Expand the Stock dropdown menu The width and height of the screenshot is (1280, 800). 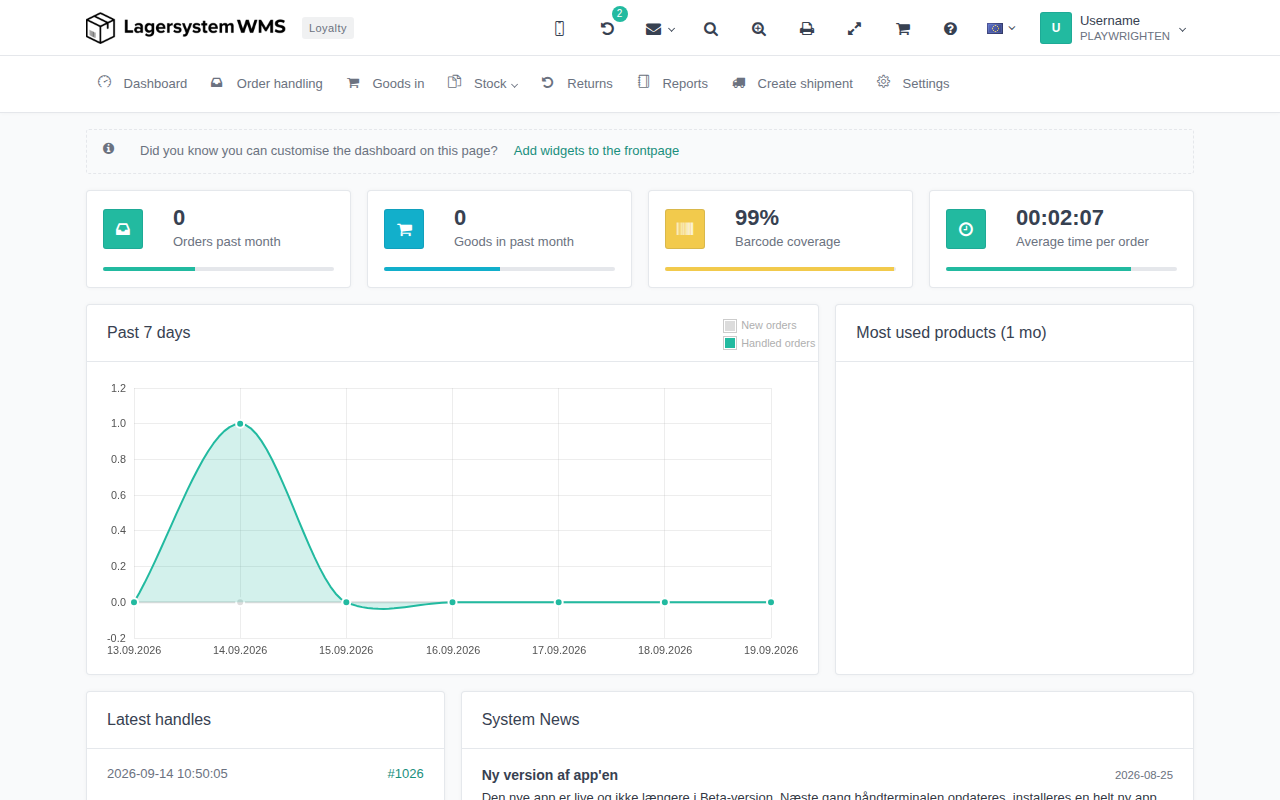tap(483, 83)
